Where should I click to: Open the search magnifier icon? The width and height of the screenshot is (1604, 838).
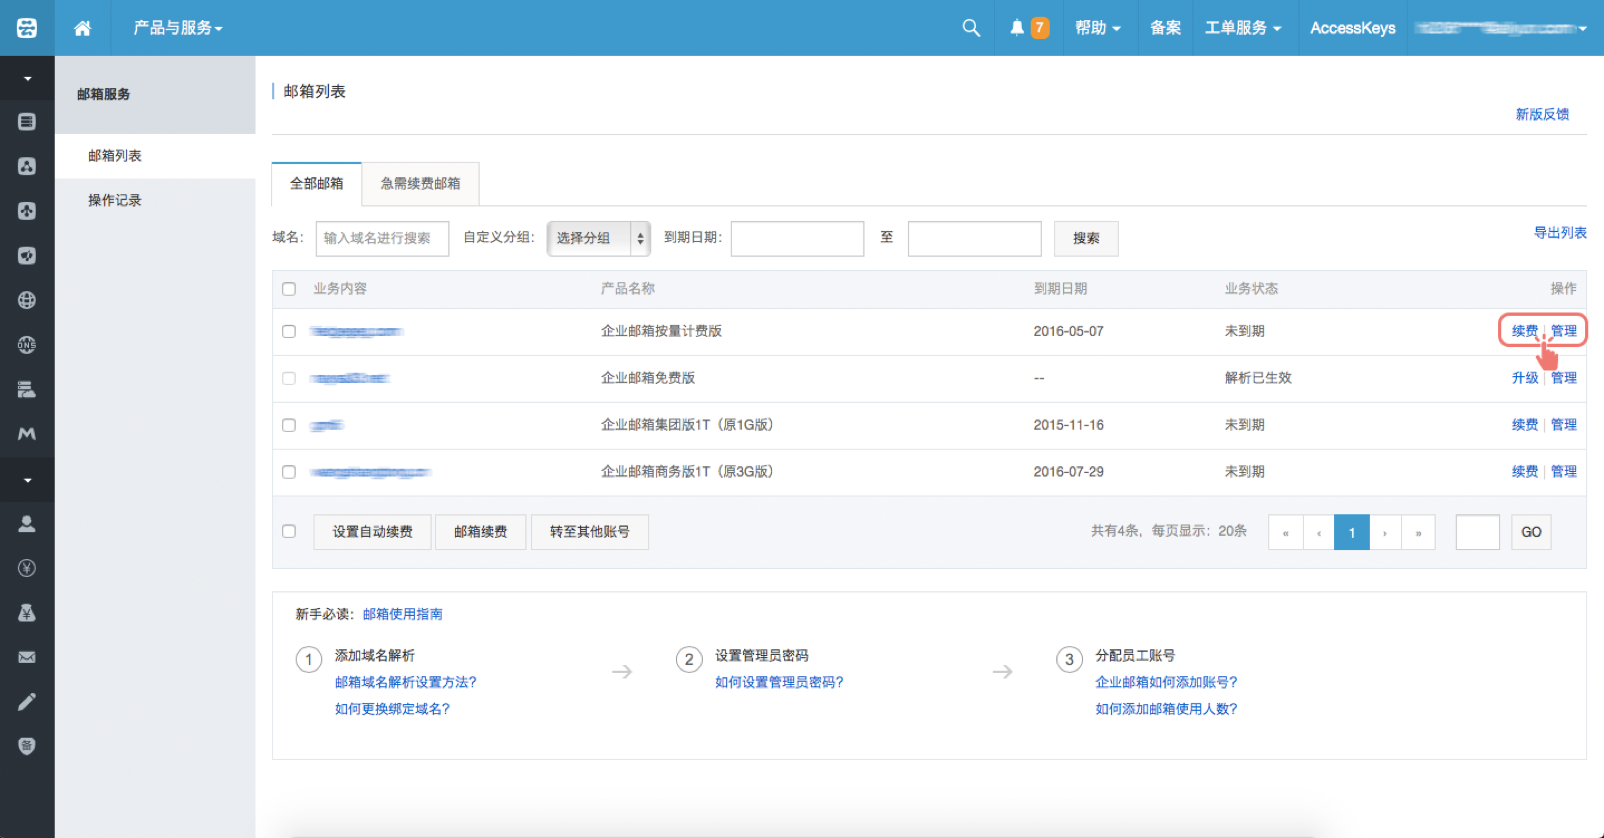[x=971, y=28]
